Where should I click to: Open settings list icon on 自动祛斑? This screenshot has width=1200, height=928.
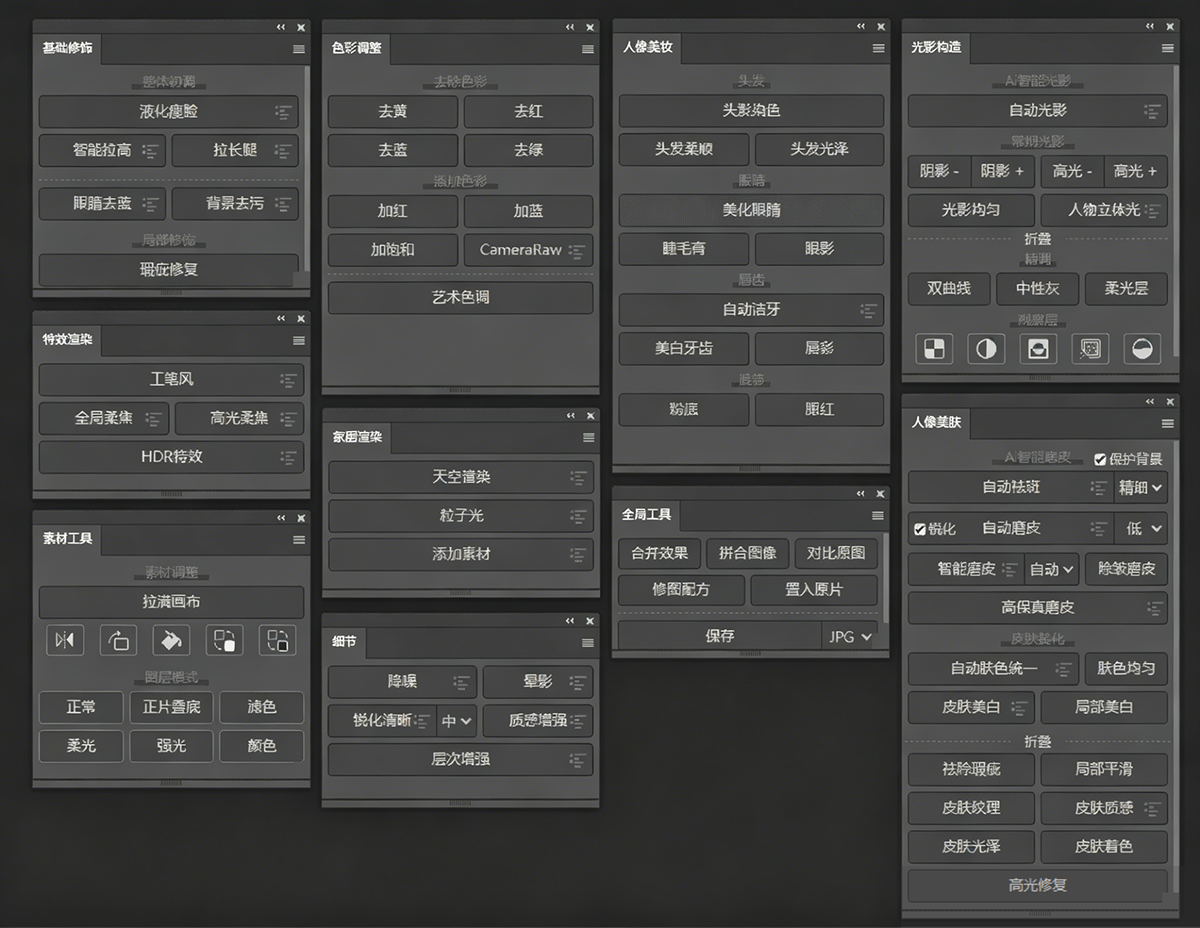click(x=1098, y=488)
